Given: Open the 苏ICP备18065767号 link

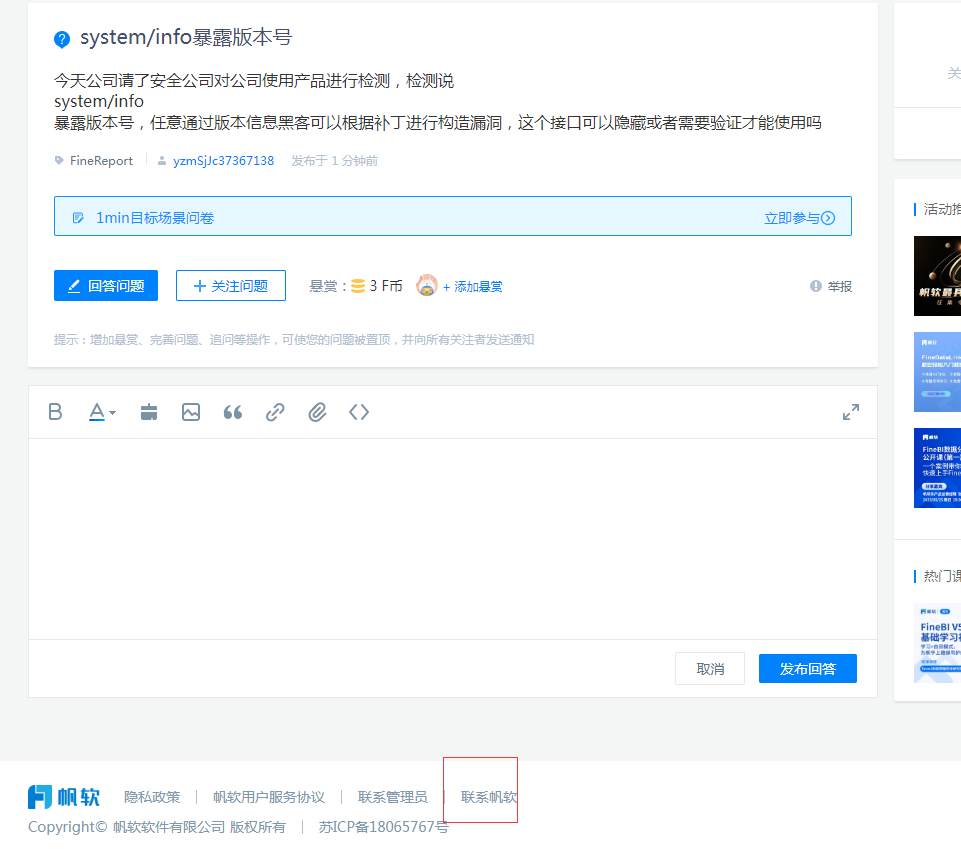Looking at the screenshot, I should click(384, 827).
